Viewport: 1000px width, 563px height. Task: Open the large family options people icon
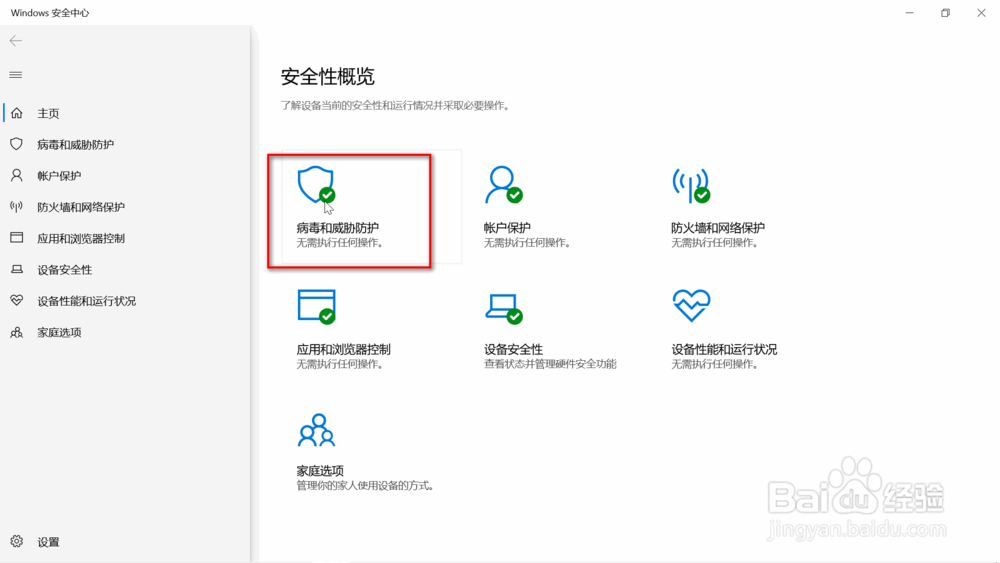(316, 430)
